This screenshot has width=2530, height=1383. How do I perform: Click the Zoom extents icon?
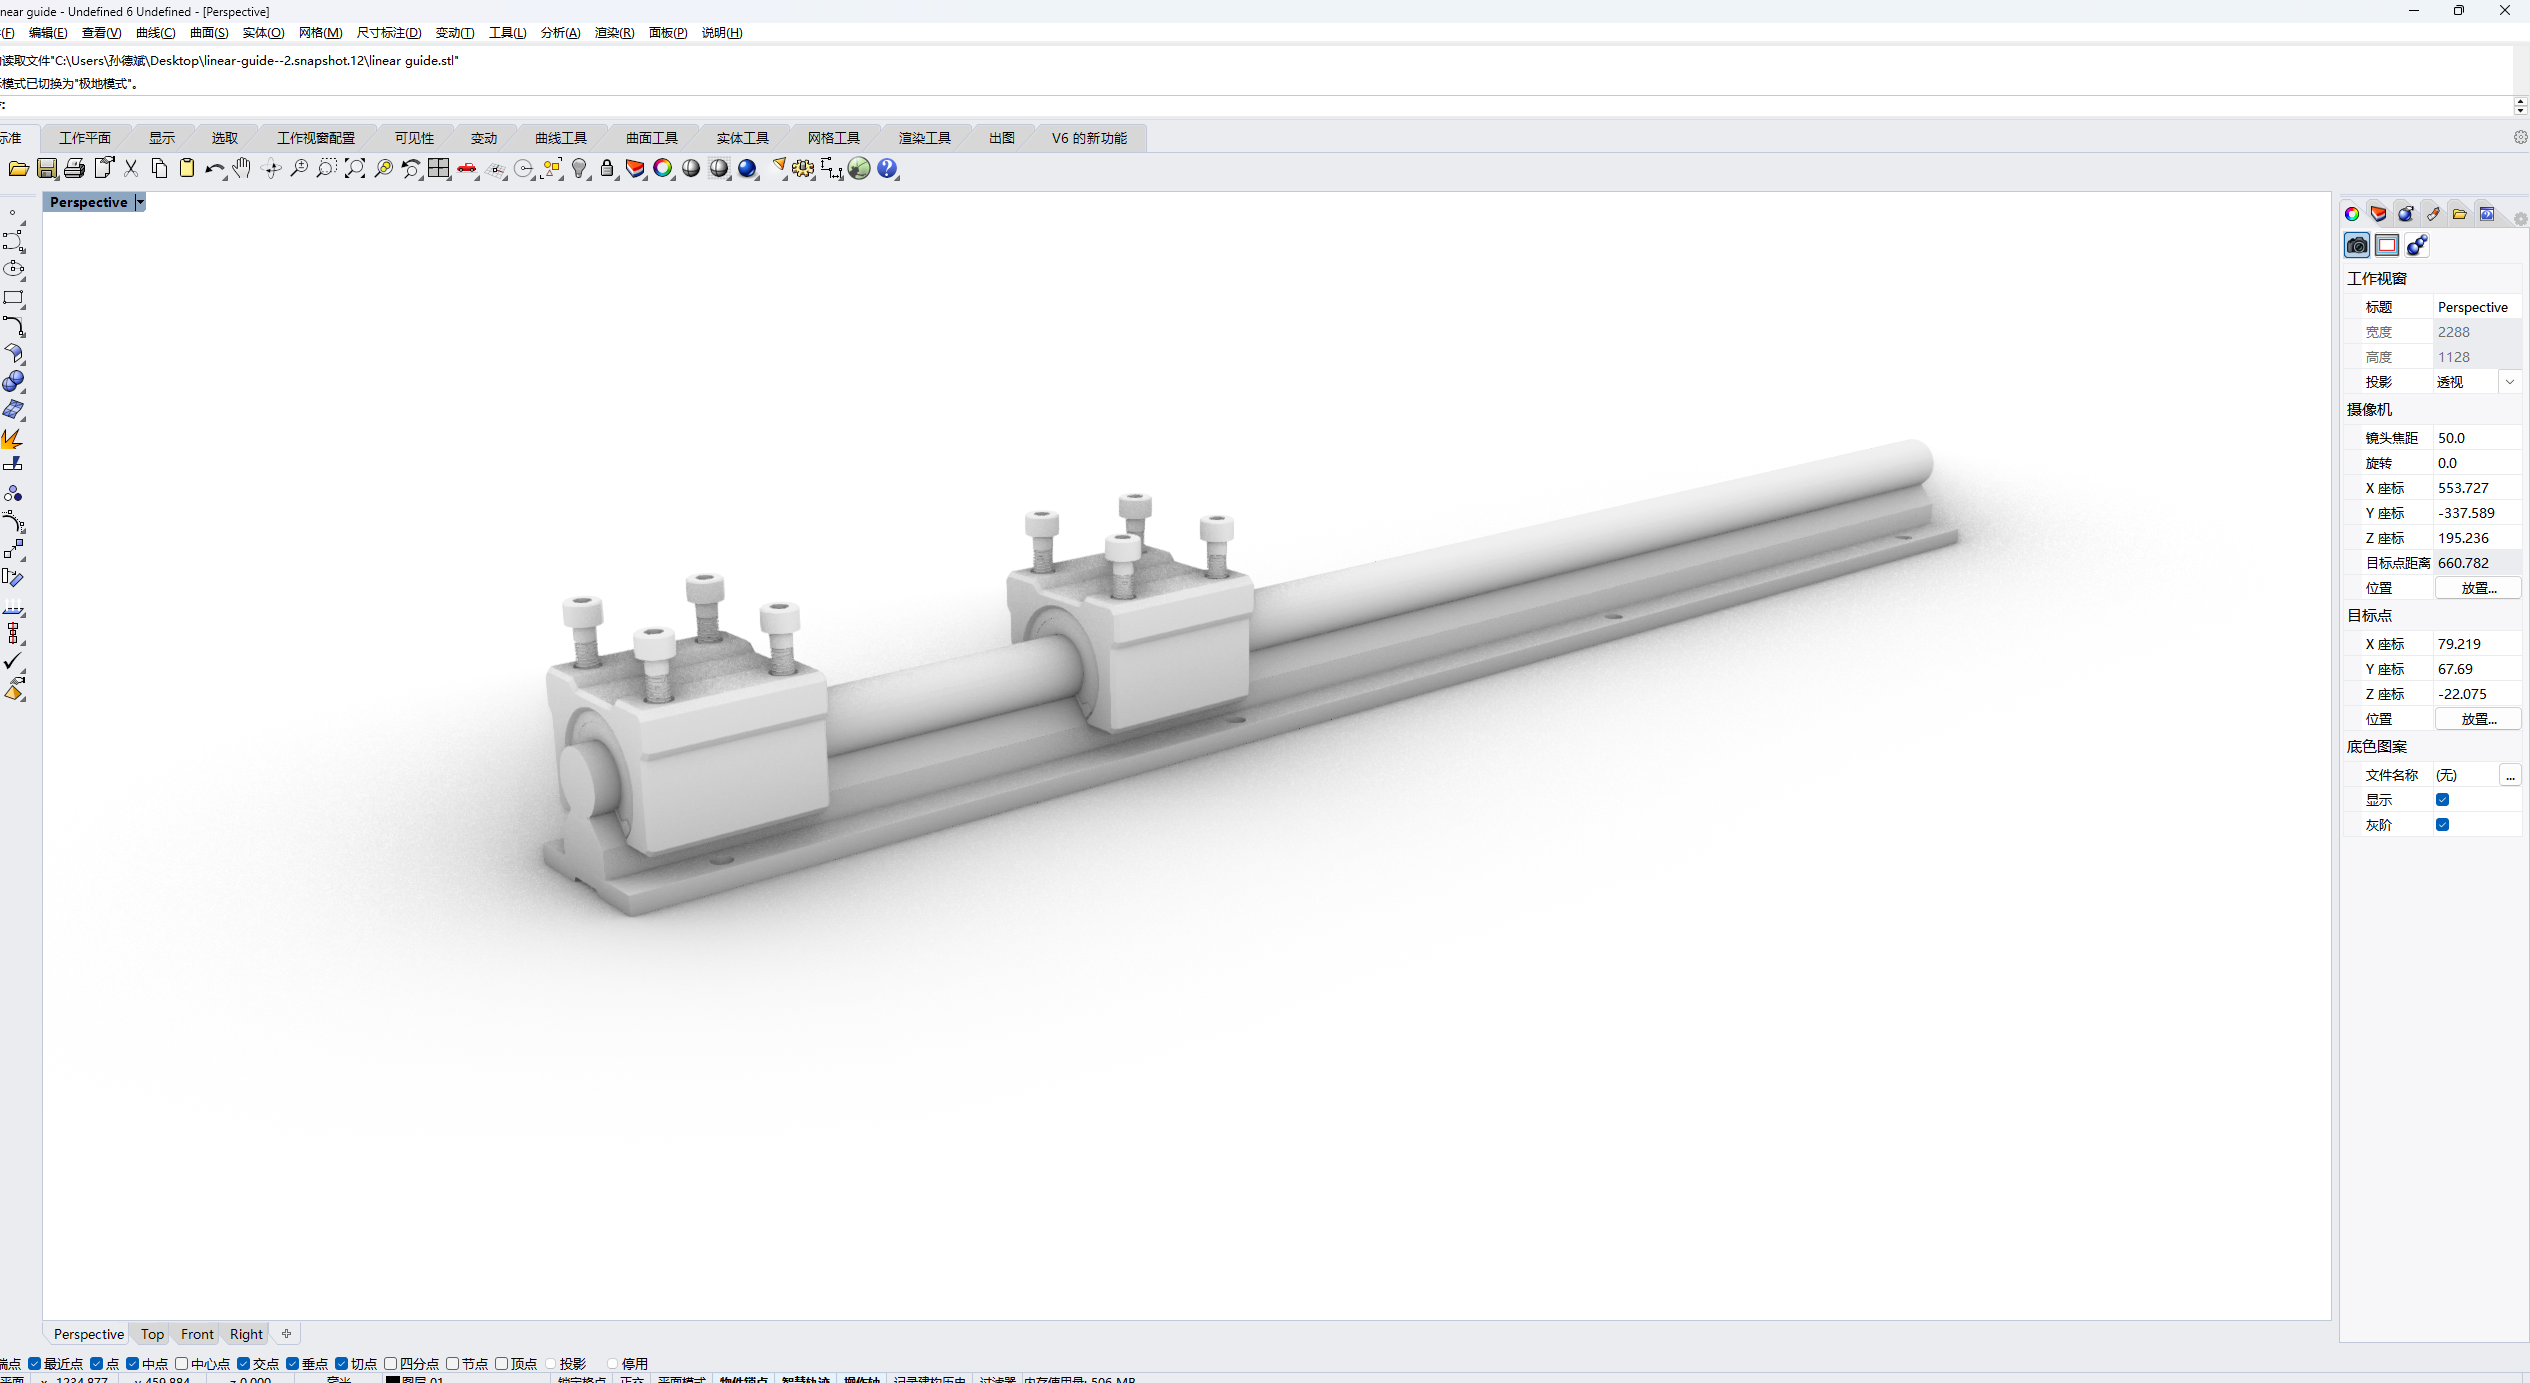(x=355, y=169)
